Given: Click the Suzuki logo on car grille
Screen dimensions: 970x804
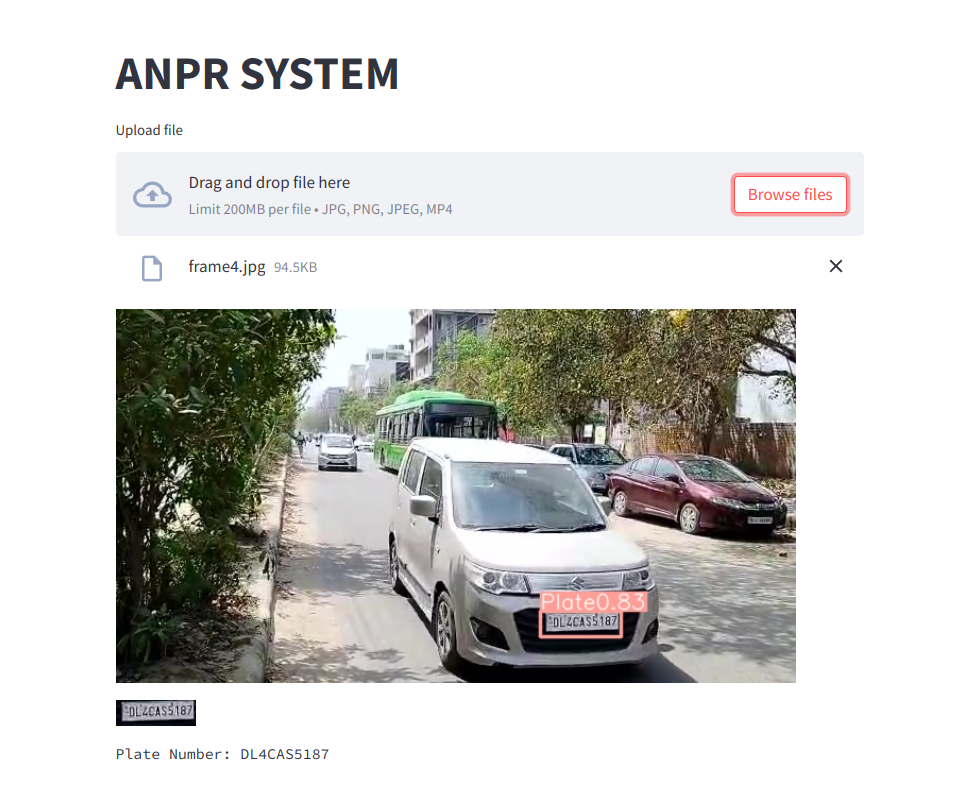Looking at the screenshot, I should click(x=576, y=582).
